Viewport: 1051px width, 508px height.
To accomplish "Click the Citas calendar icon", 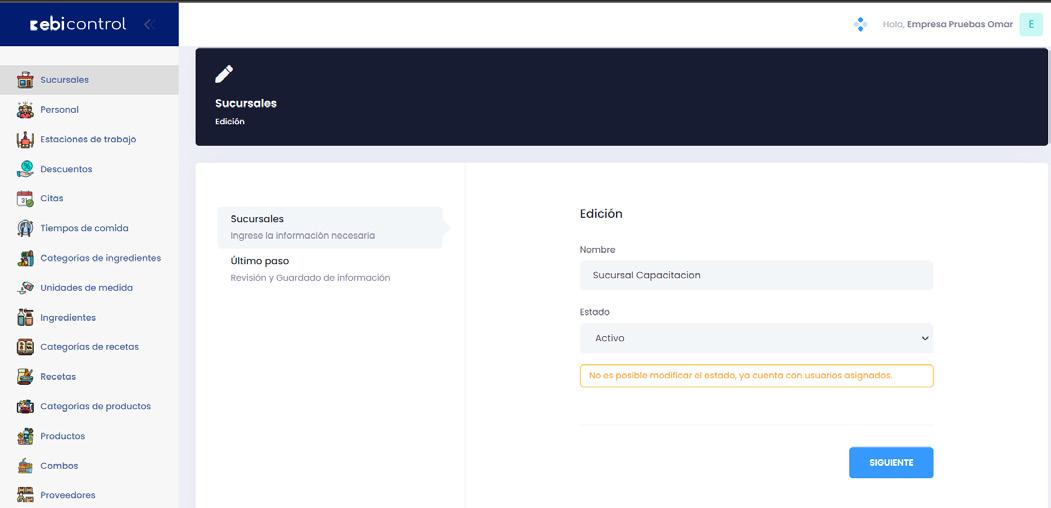I will coord(25,198).
